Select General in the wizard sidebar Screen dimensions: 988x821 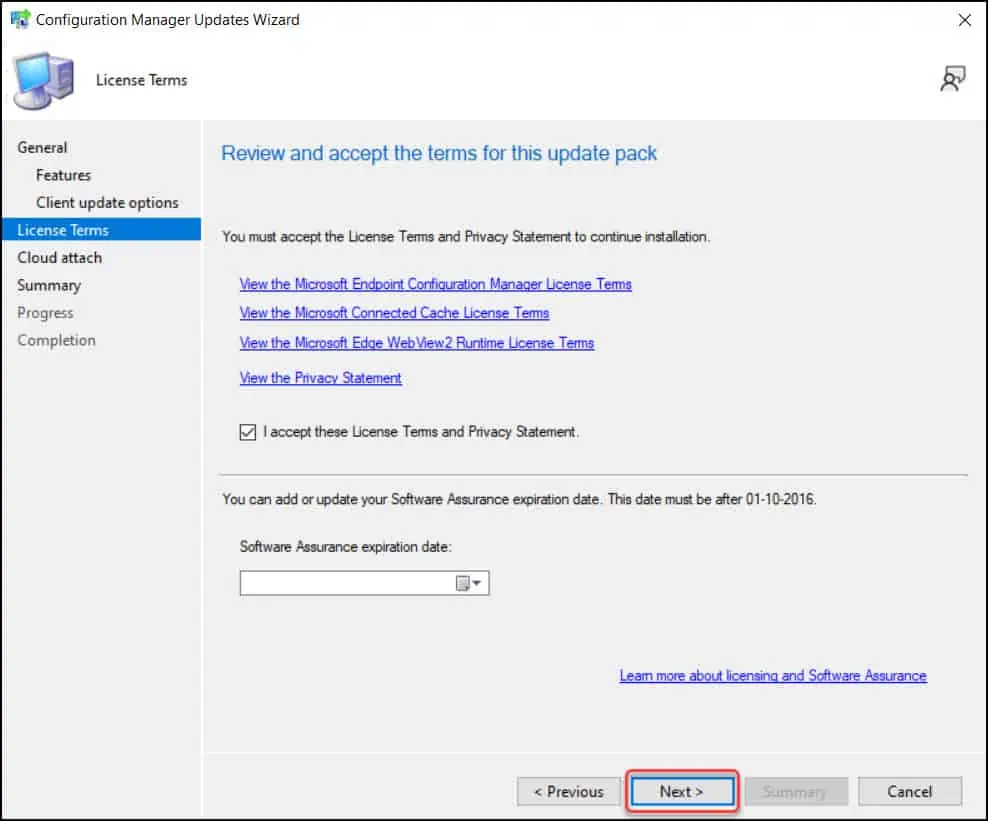coord(42,147)
